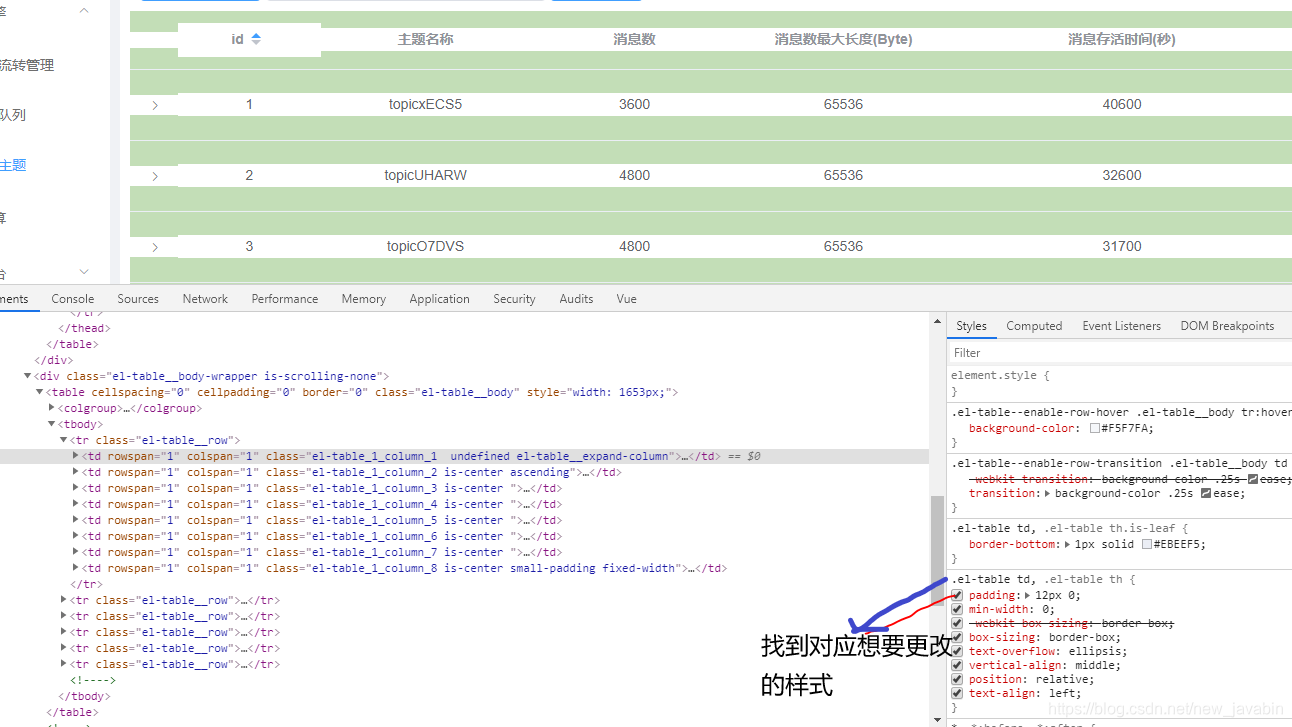Screen dimensions: 1292x727
Task: Select the Styles pane tab
Action: (x=971, y=326)
